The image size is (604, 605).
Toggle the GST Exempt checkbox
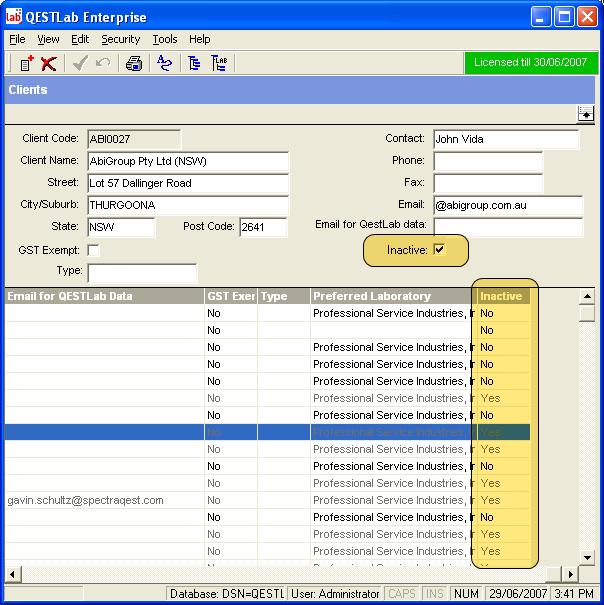coord(94,250)
